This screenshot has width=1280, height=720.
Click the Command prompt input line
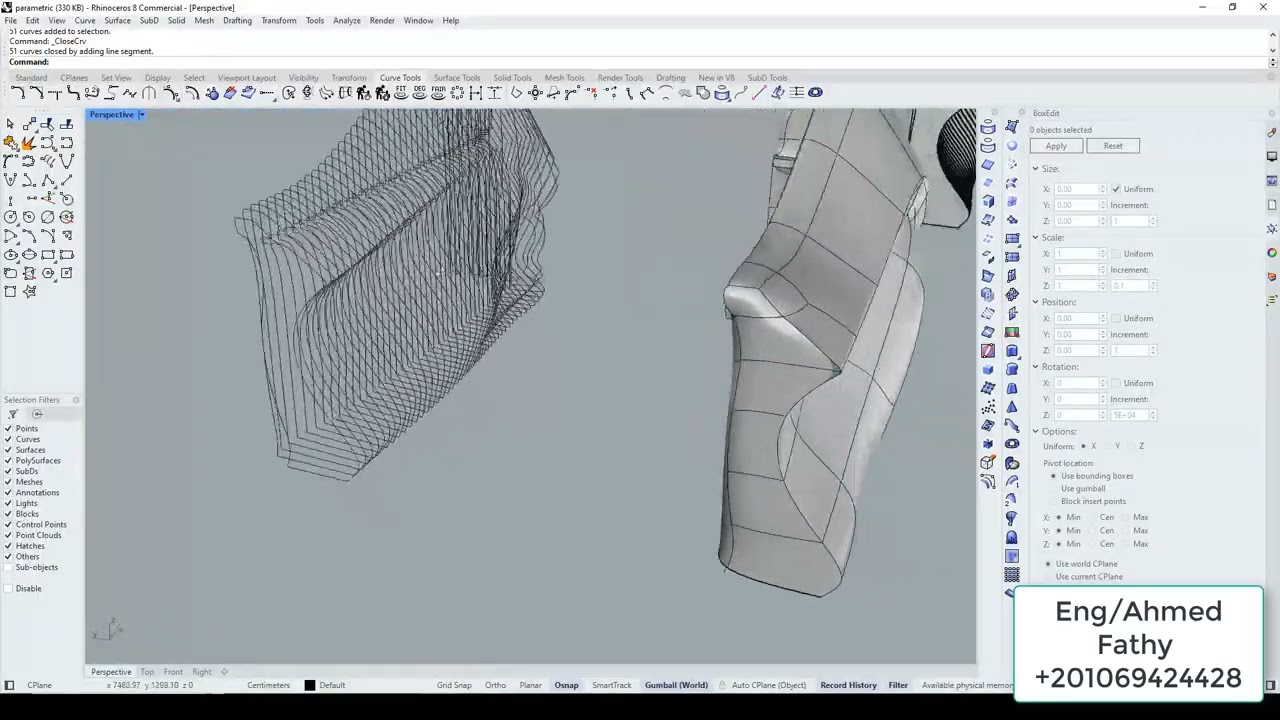click(640, 62)
